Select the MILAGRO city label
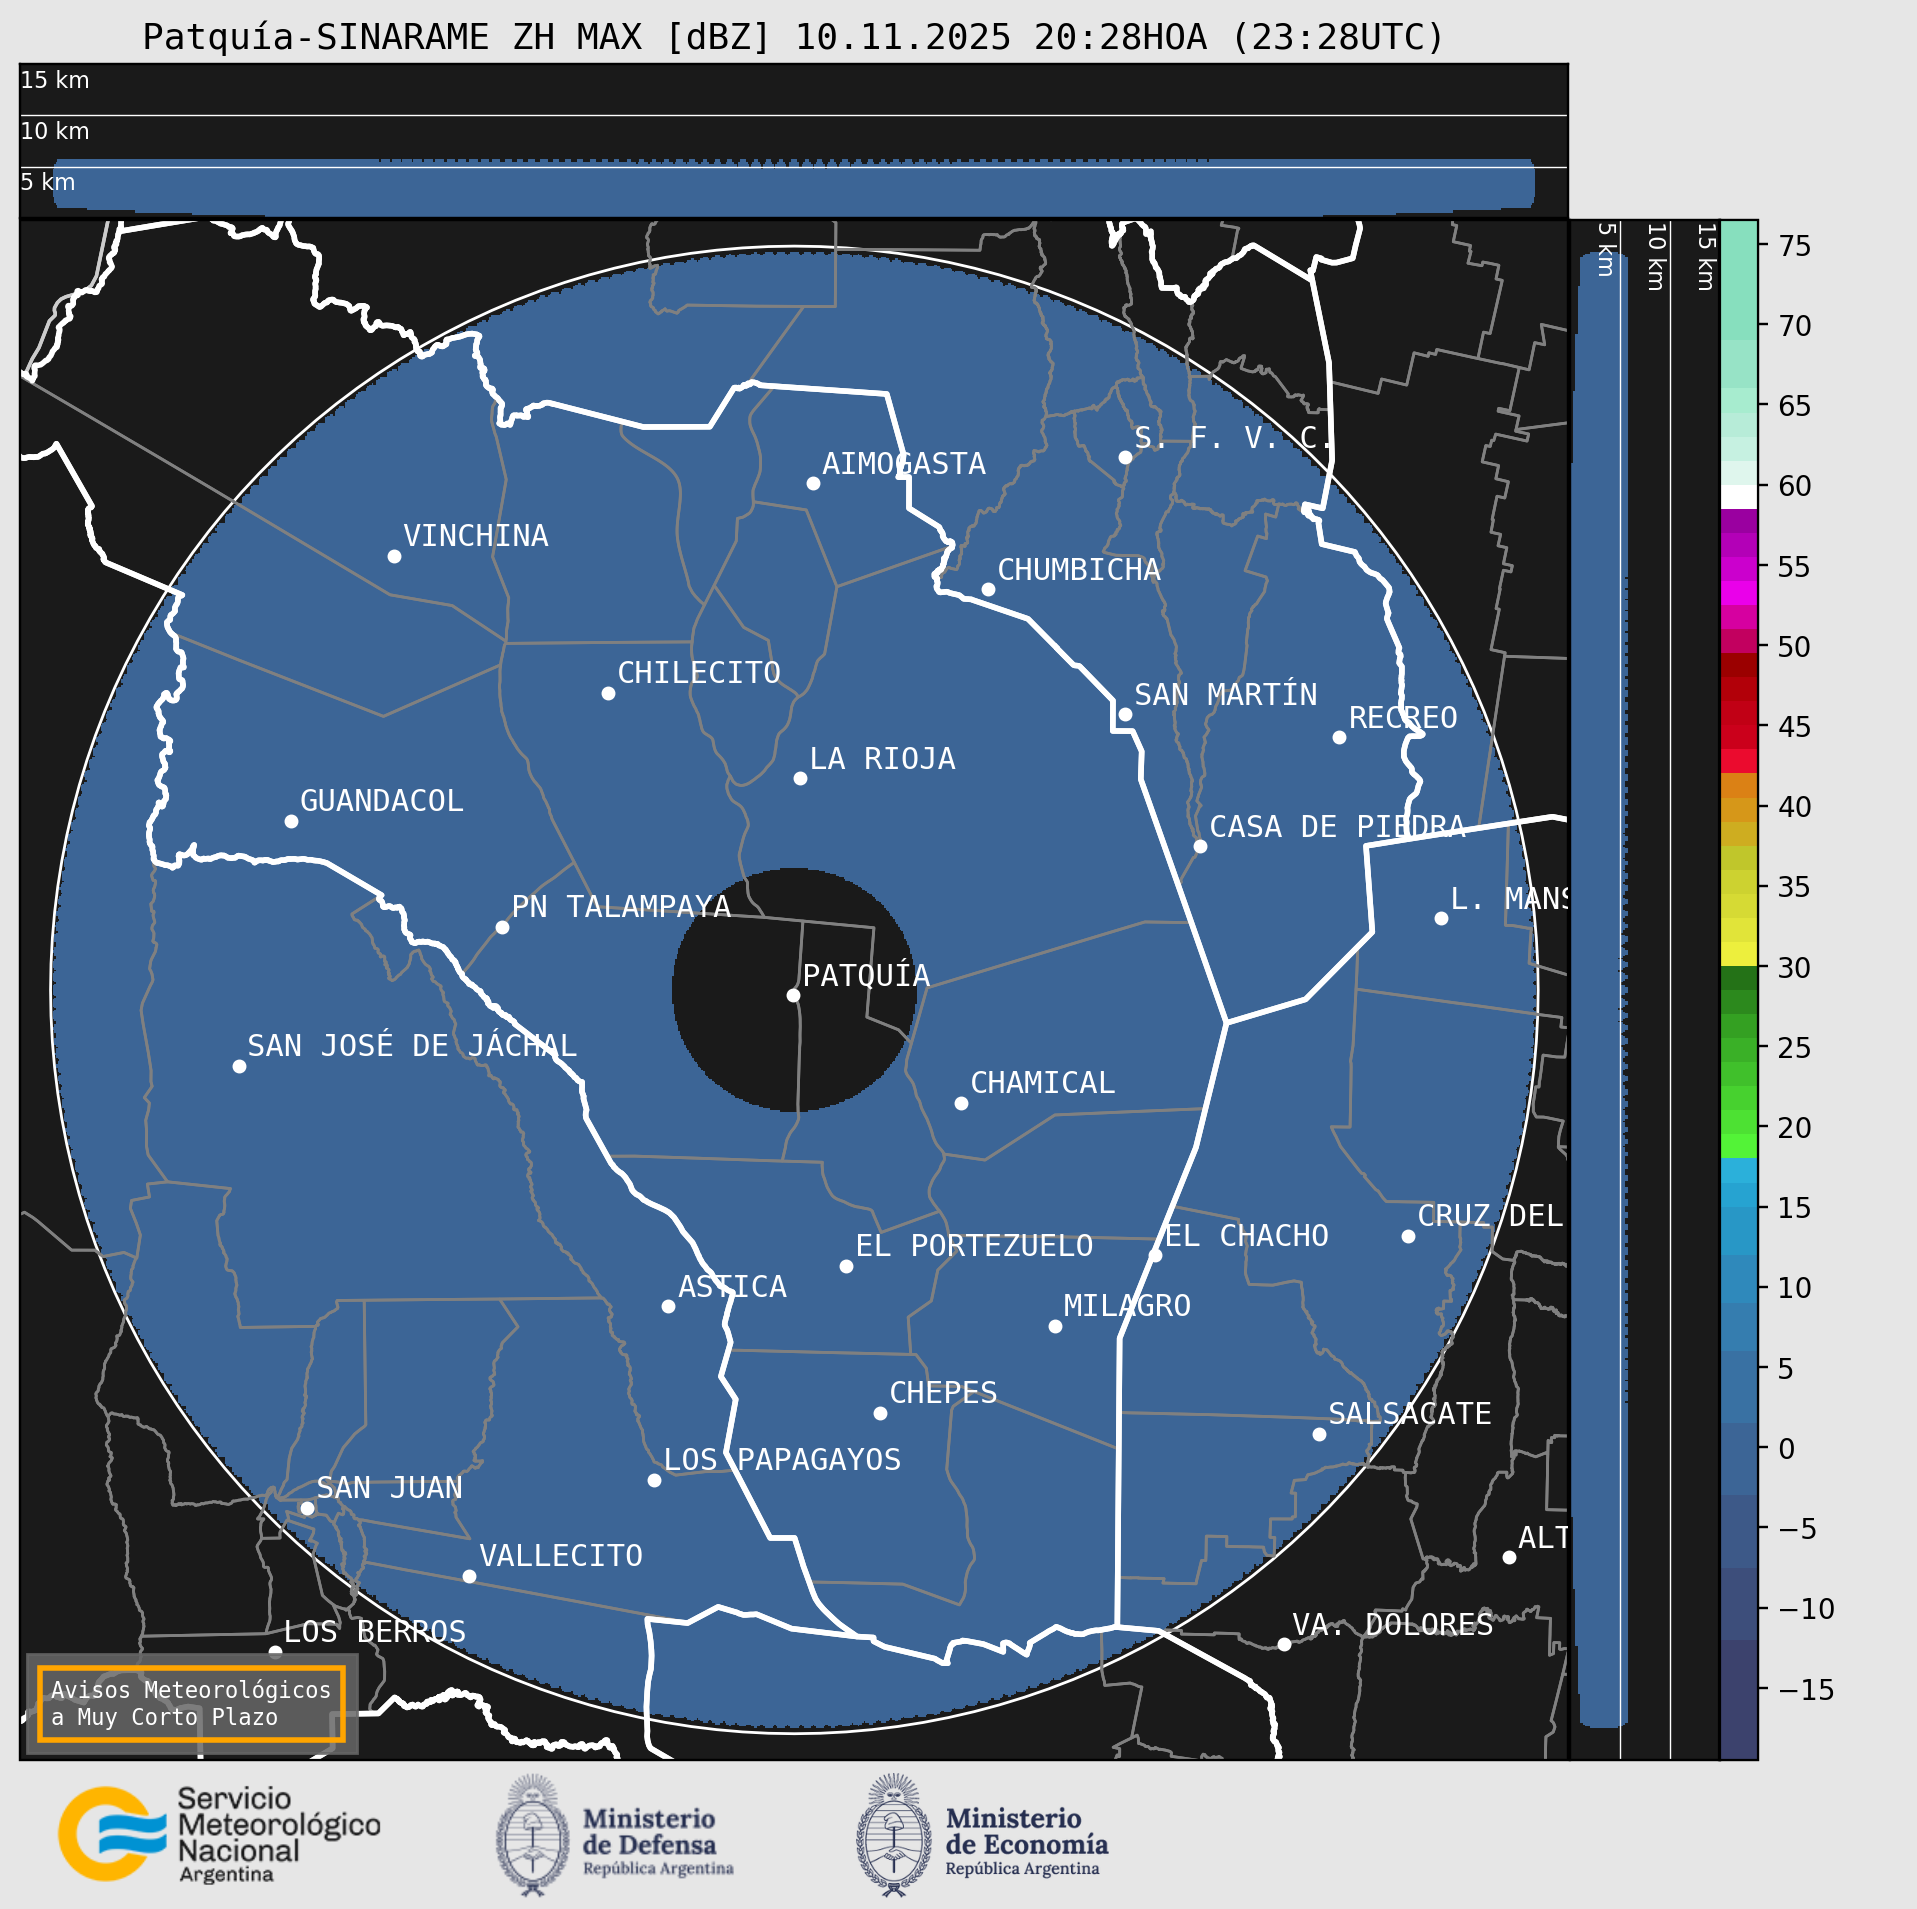The image size is (1917, 1909). click(x=1127, y=1306)
